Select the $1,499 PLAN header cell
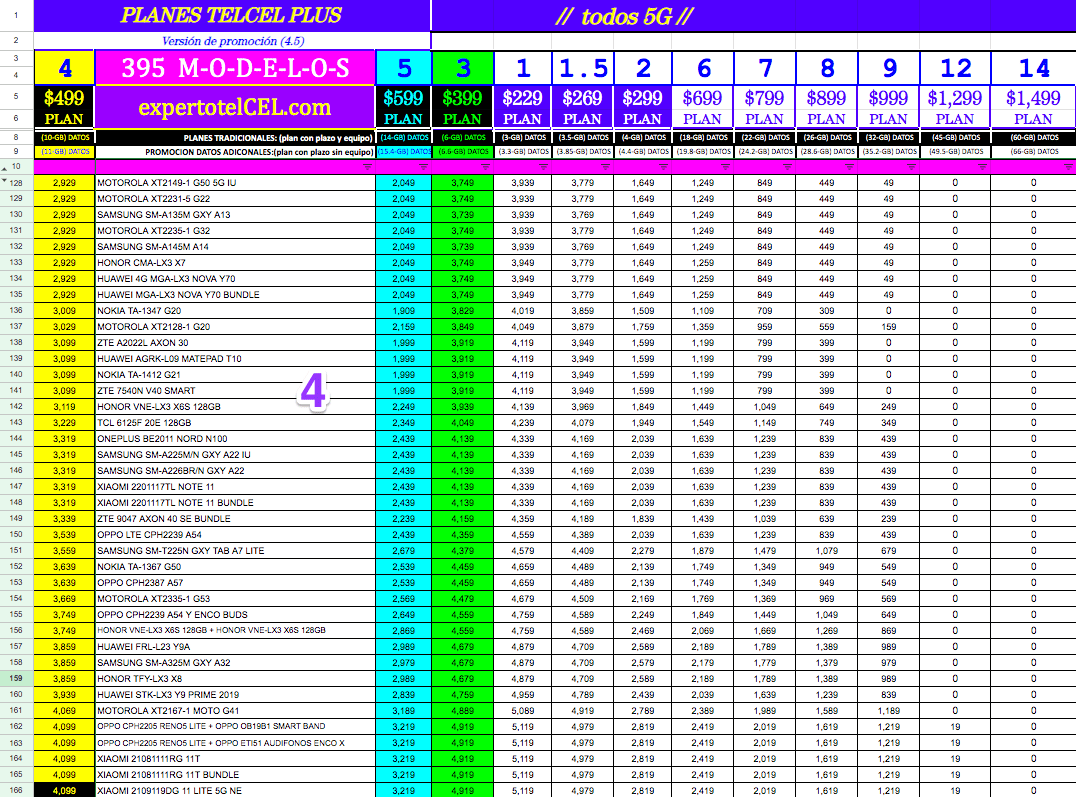Viewport: 1076px width, 797px height. click(x=1033, y=107)
